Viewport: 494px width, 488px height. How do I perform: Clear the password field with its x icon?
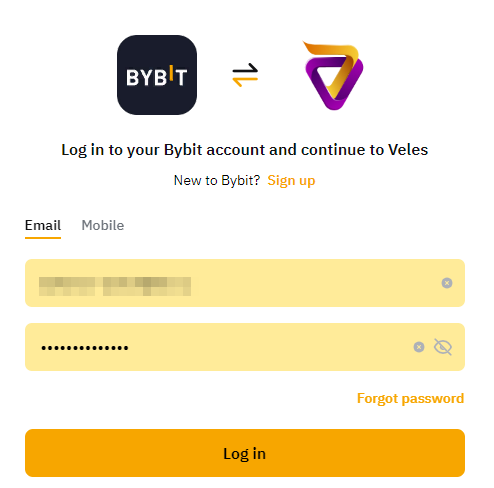(419, 347)
